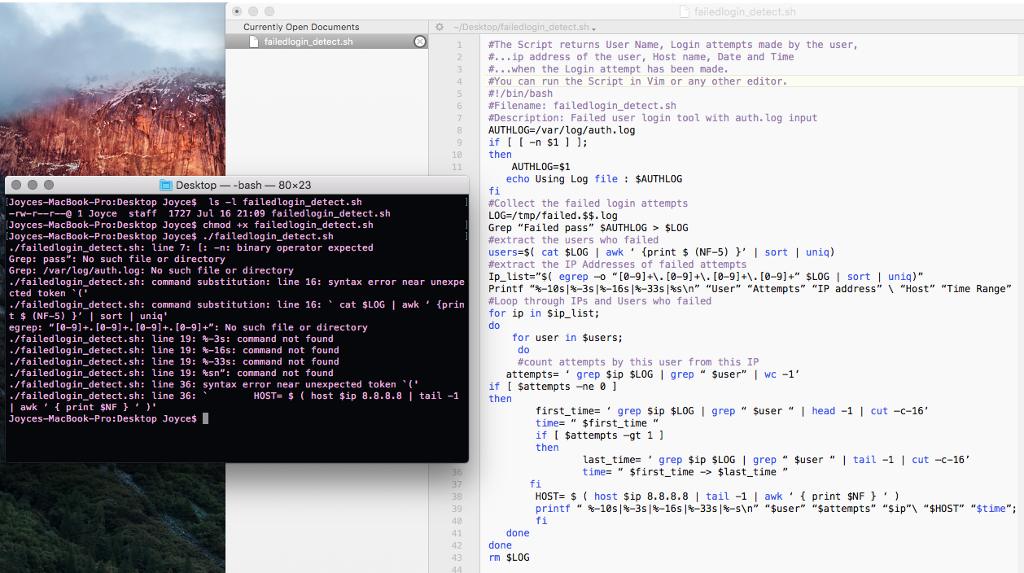Click the Terminal prompt line with the cursor
Image resolution: width=1024 pixels, height=573 pixels.
(108, 419)
